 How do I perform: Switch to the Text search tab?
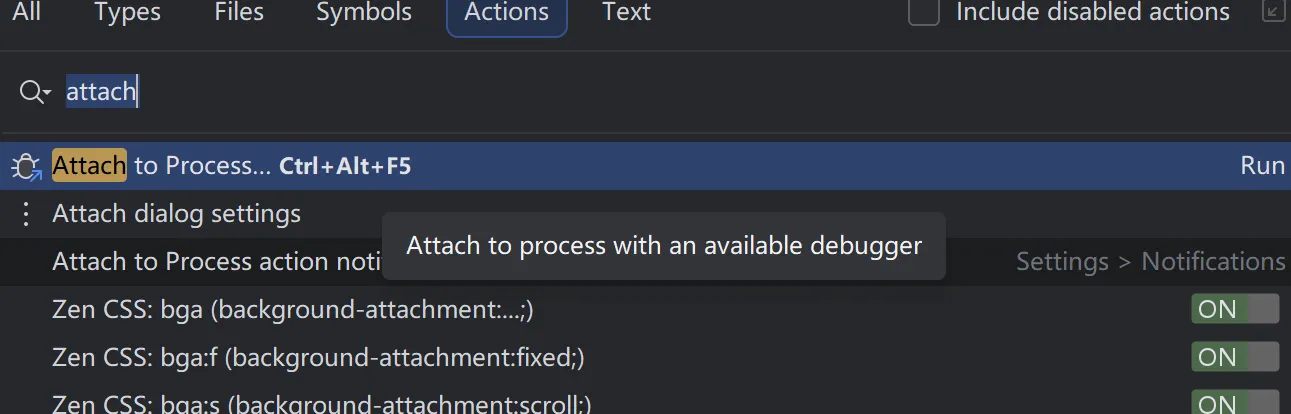click(x=626, y=13)
